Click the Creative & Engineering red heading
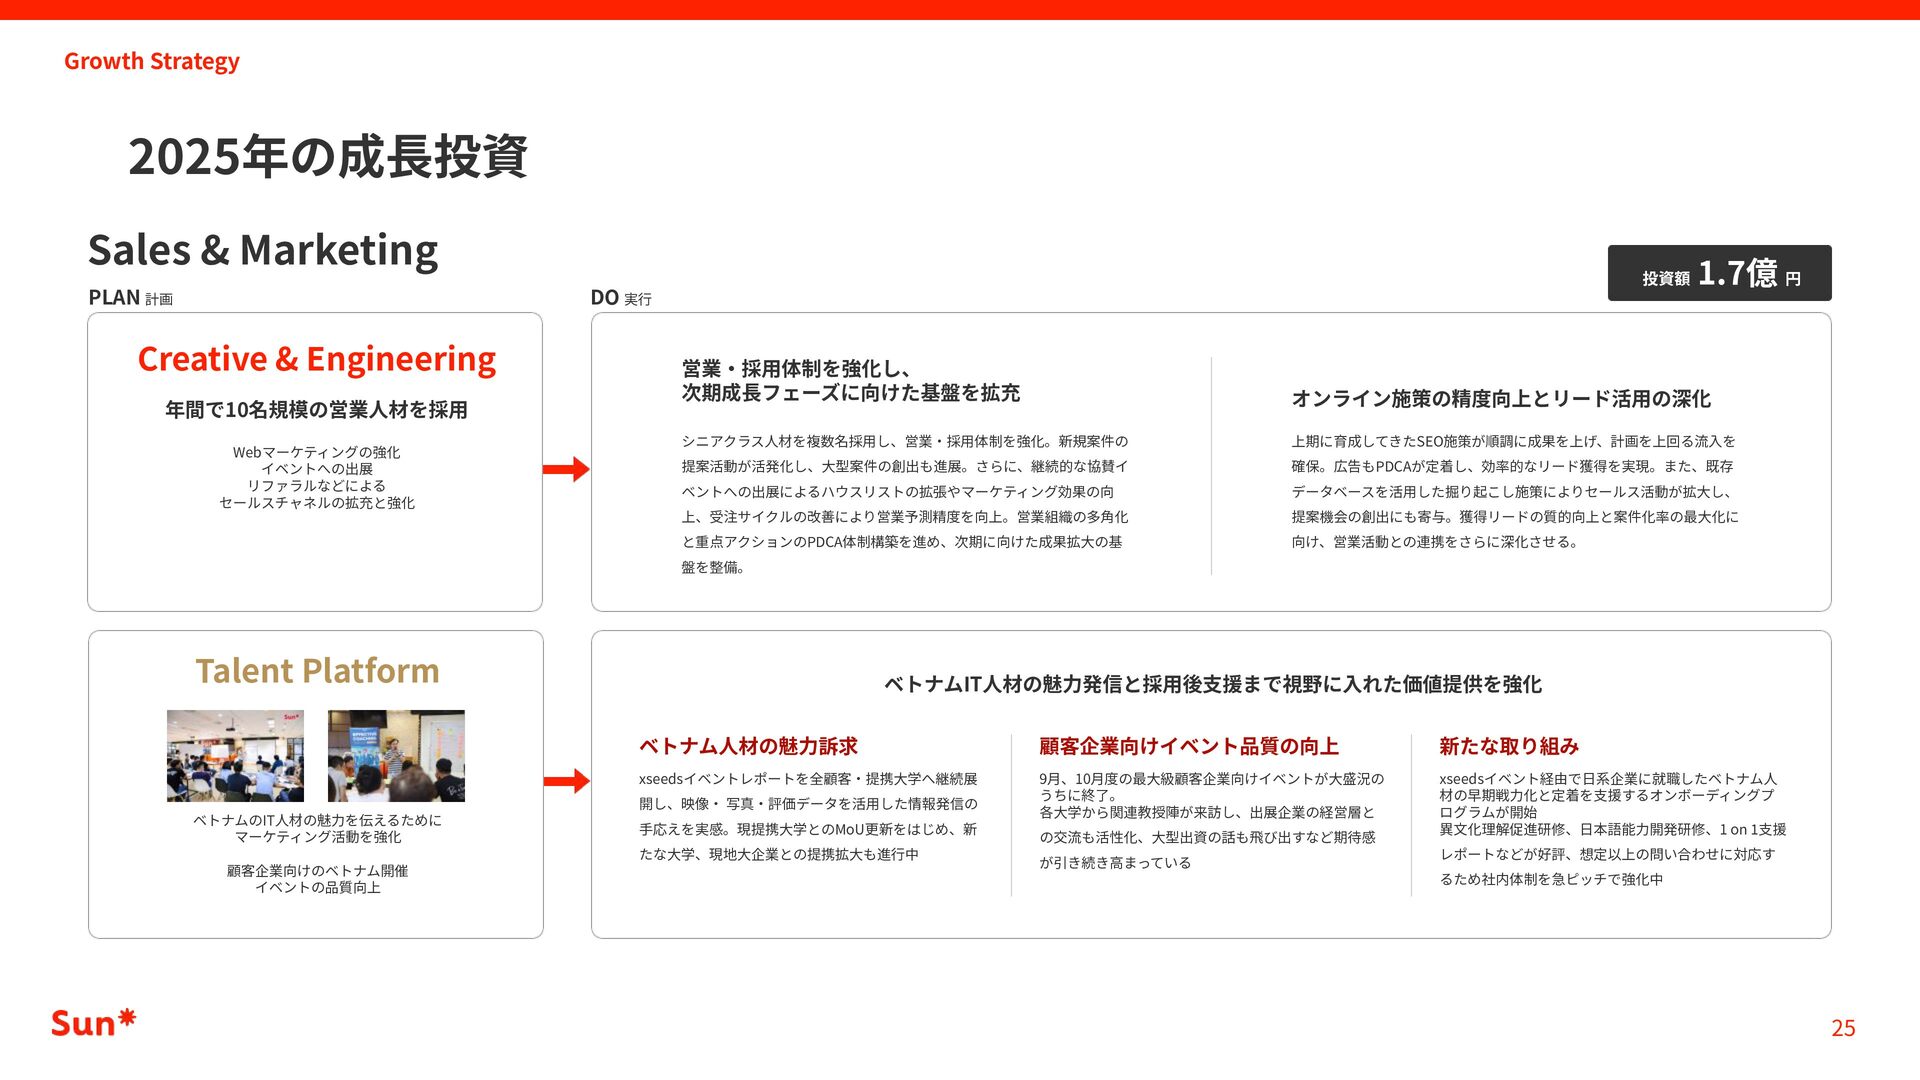 point(316,358)
